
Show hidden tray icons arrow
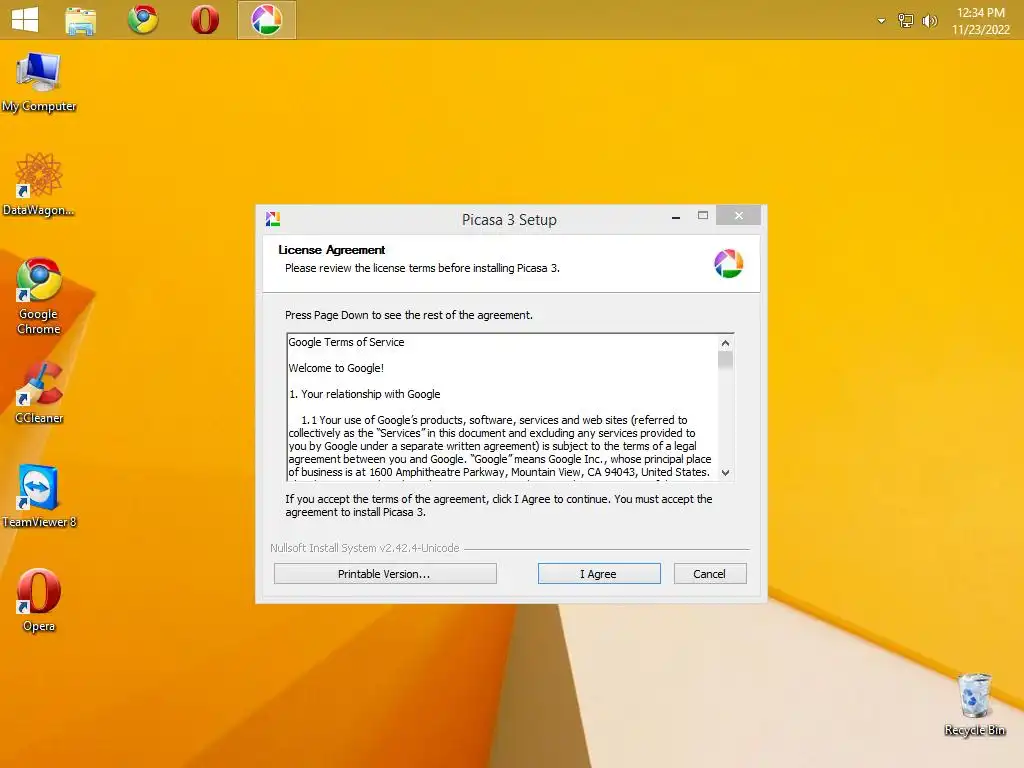pos(881,21)
